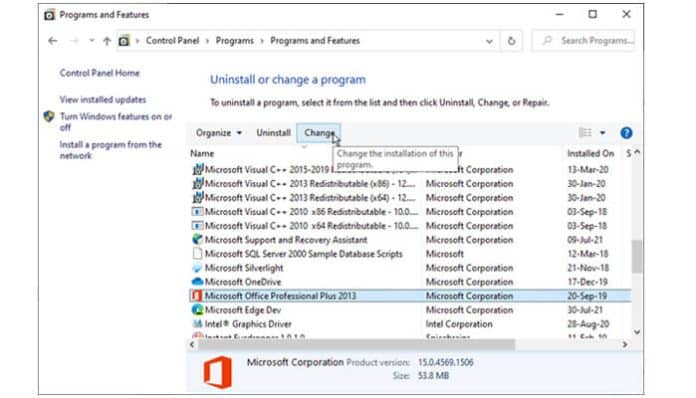
Task: Open Control Panel breadcrumb
Action: [x=172, y=40]
